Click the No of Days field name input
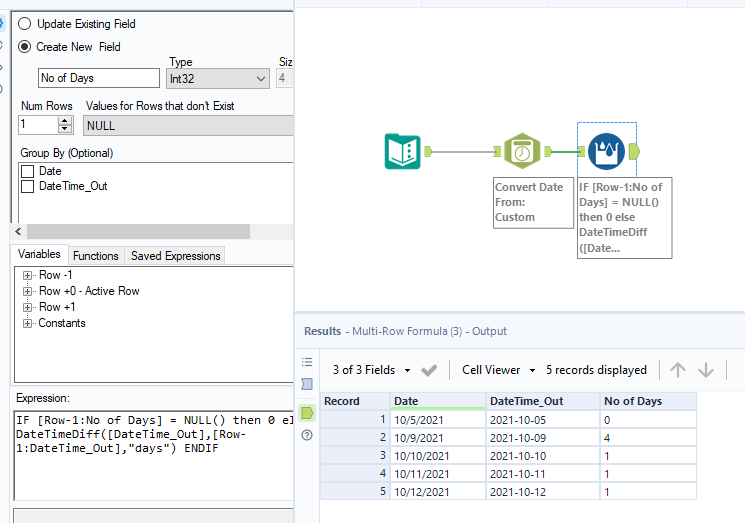 coord(98,78)
